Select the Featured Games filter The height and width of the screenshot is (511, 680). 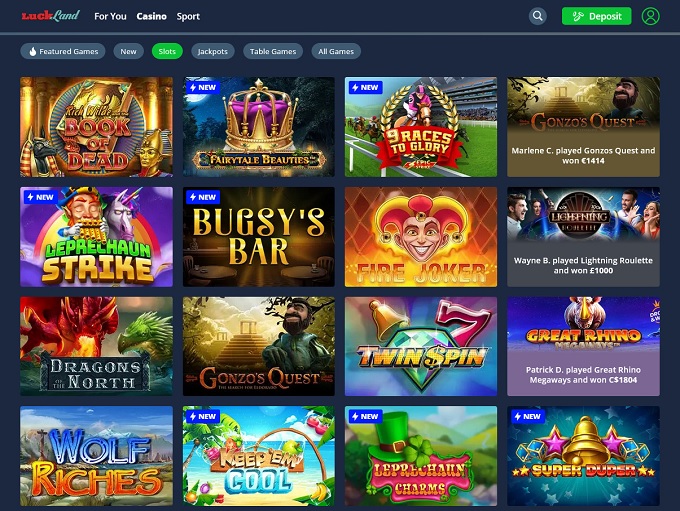(63, 51)
